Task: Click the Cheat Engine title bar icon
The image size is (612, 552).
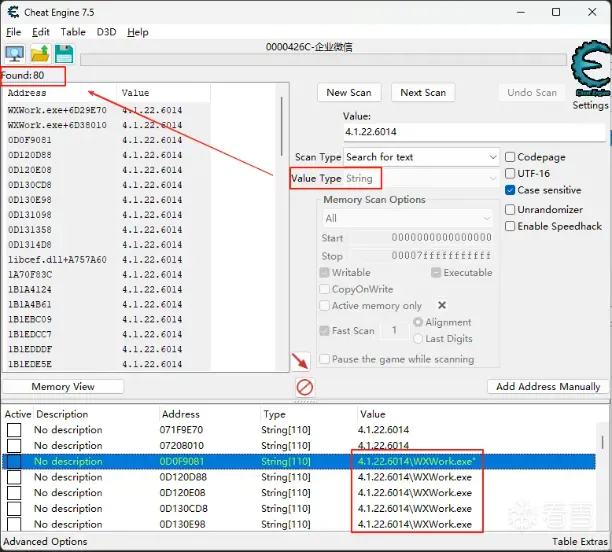Action: click(x=13, y=12)
